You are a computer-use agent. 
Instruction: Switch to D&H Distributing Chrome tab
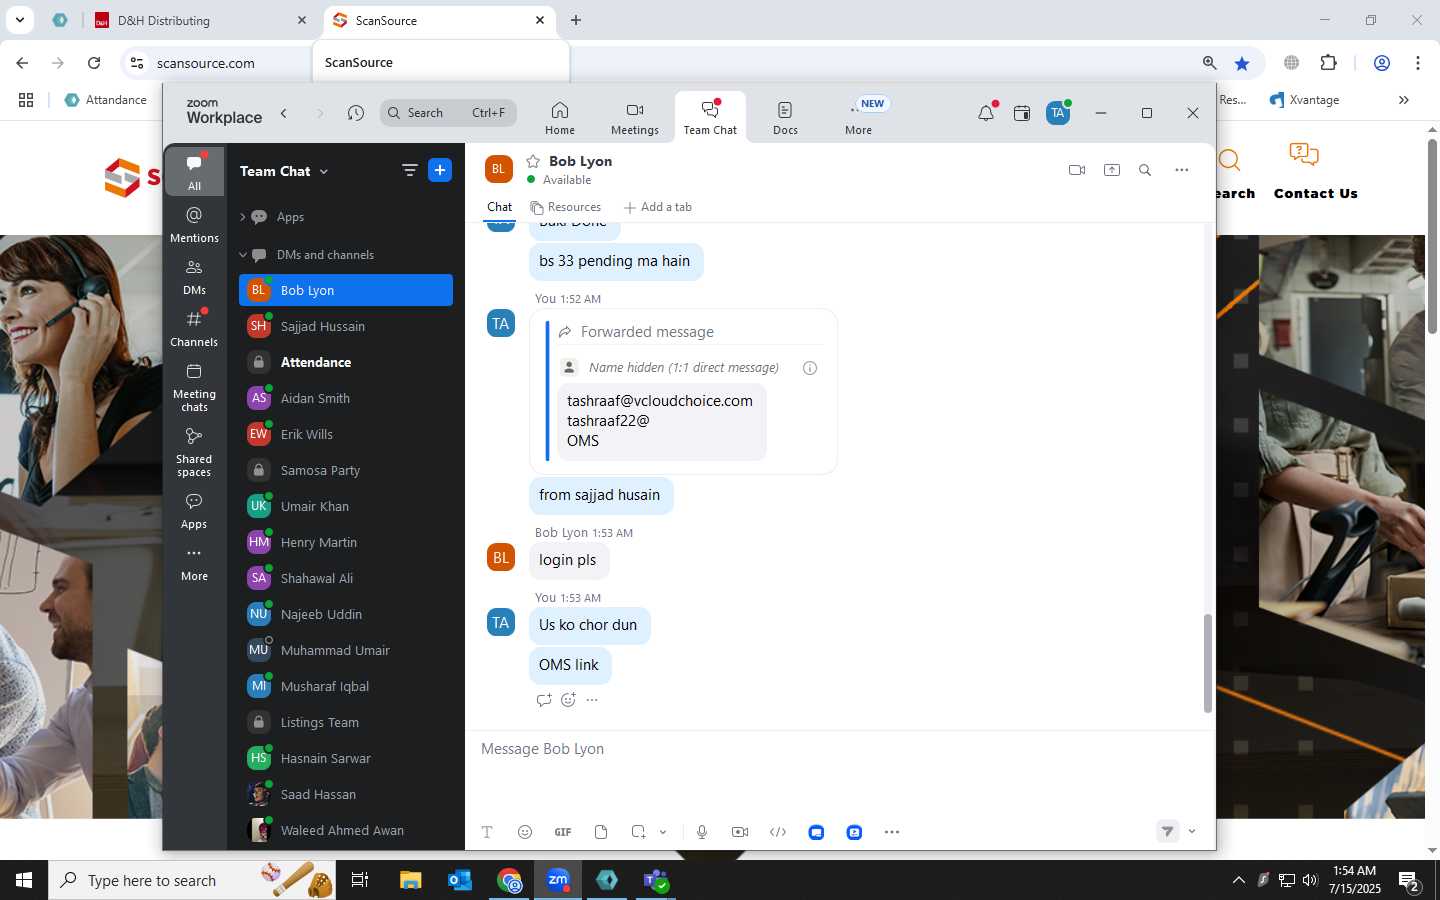tap(199, 20)
